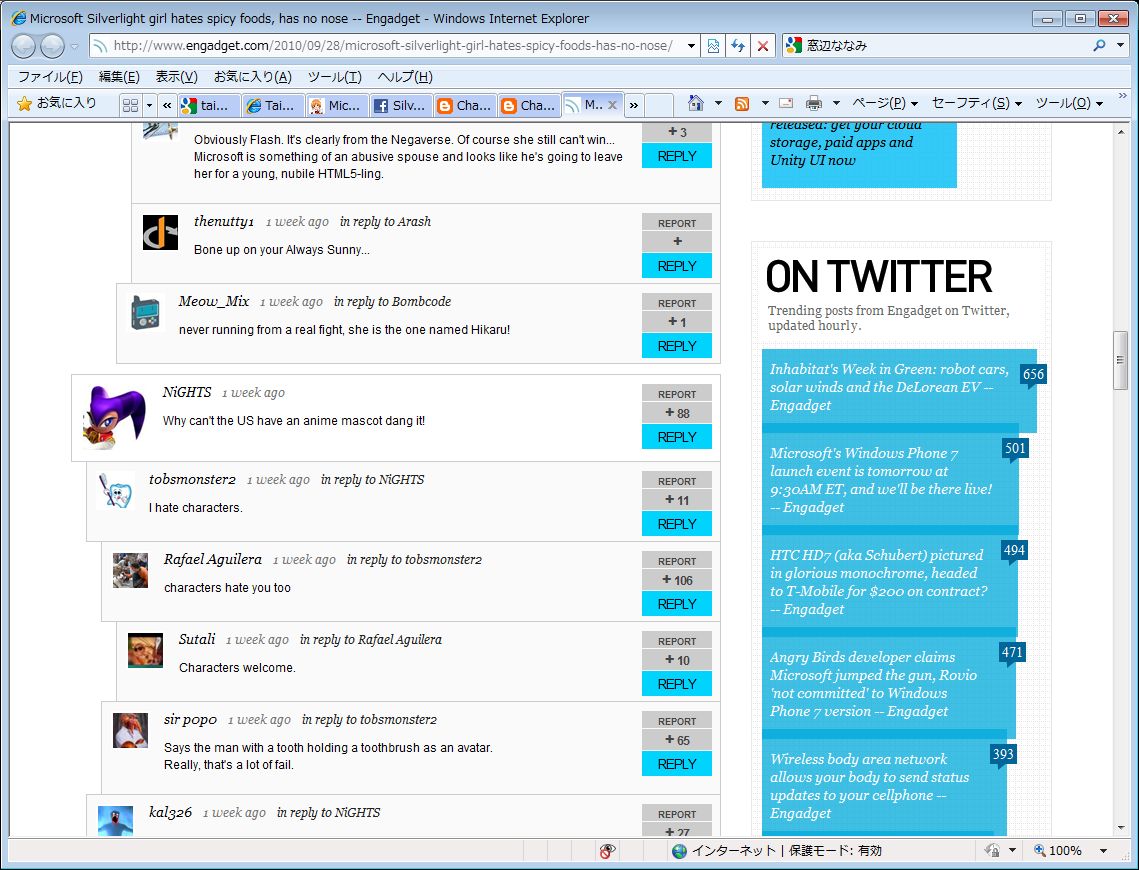Click the search magnifier icon
This screenshot has width=1139, height=870.
point(1099,46)
